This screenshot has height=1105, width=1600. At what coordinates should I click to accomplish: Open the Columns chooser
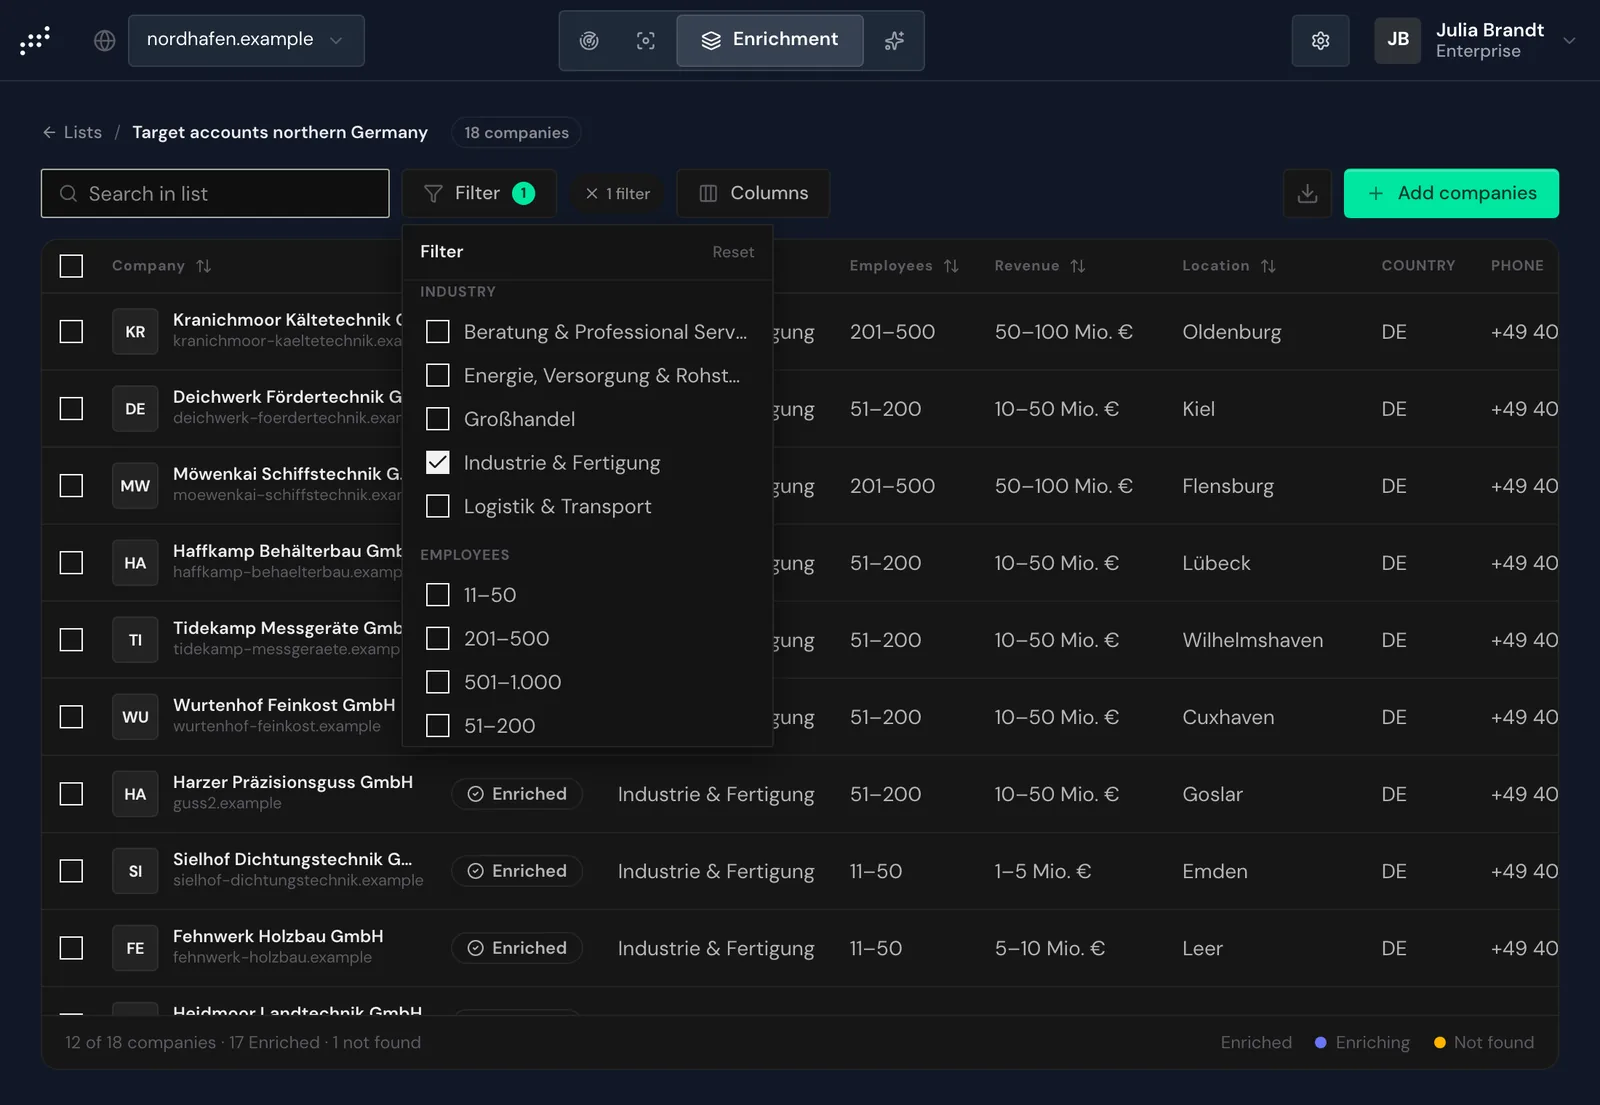(753, 193)
